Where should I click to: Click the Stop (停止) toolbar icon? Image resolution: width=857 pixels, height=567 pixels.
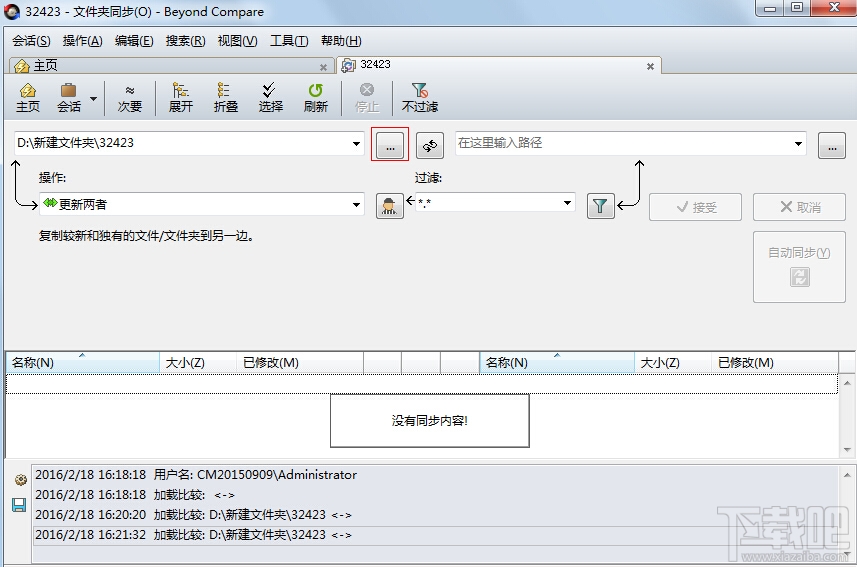tap(367, 98)
